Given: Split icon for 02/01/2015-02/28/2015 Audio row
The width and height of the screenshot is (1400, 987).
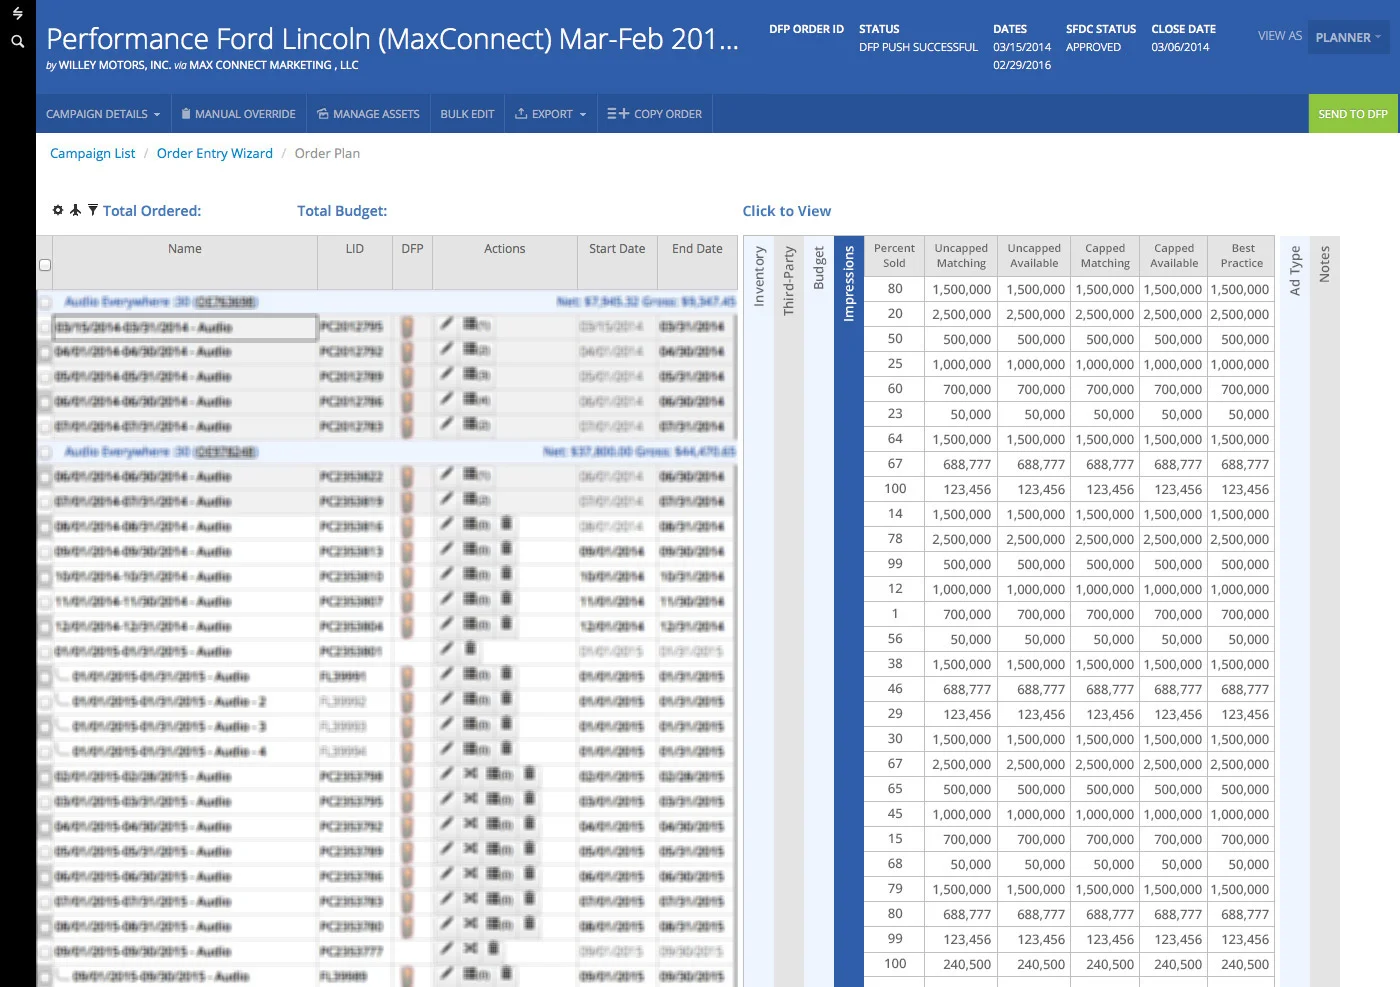Looking at the screenshot, I should pos(470,773).
